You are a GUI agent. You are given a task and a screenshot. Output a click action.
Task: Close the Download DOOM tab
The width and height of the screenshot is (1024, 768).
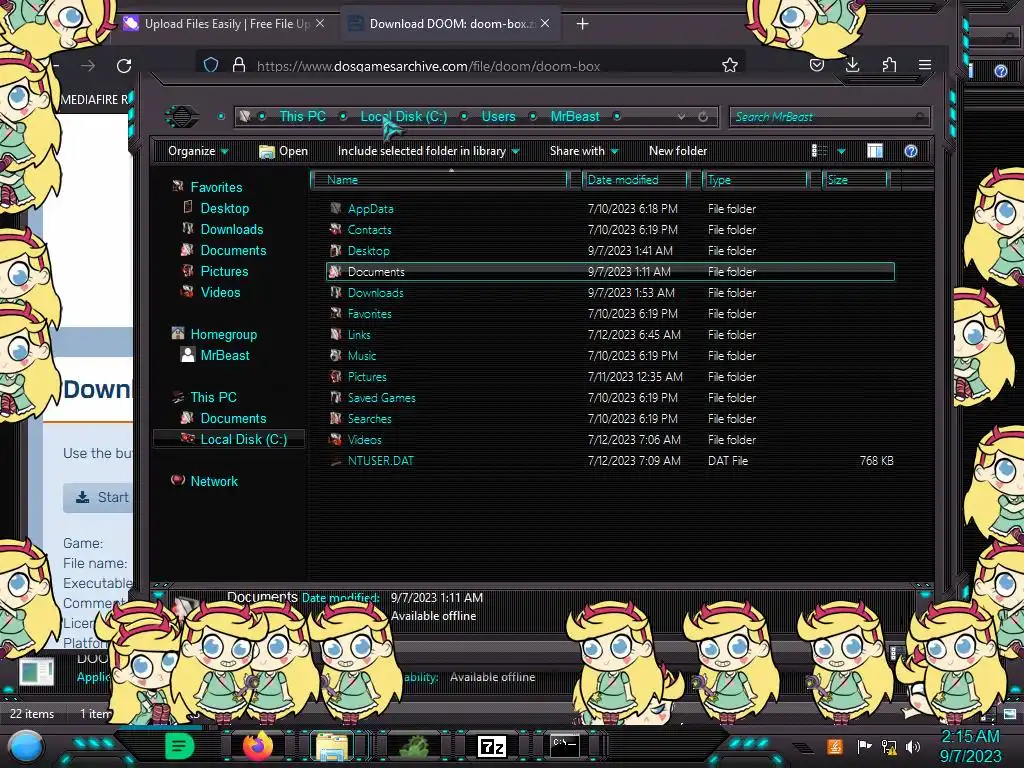click(x=545, y=24)
